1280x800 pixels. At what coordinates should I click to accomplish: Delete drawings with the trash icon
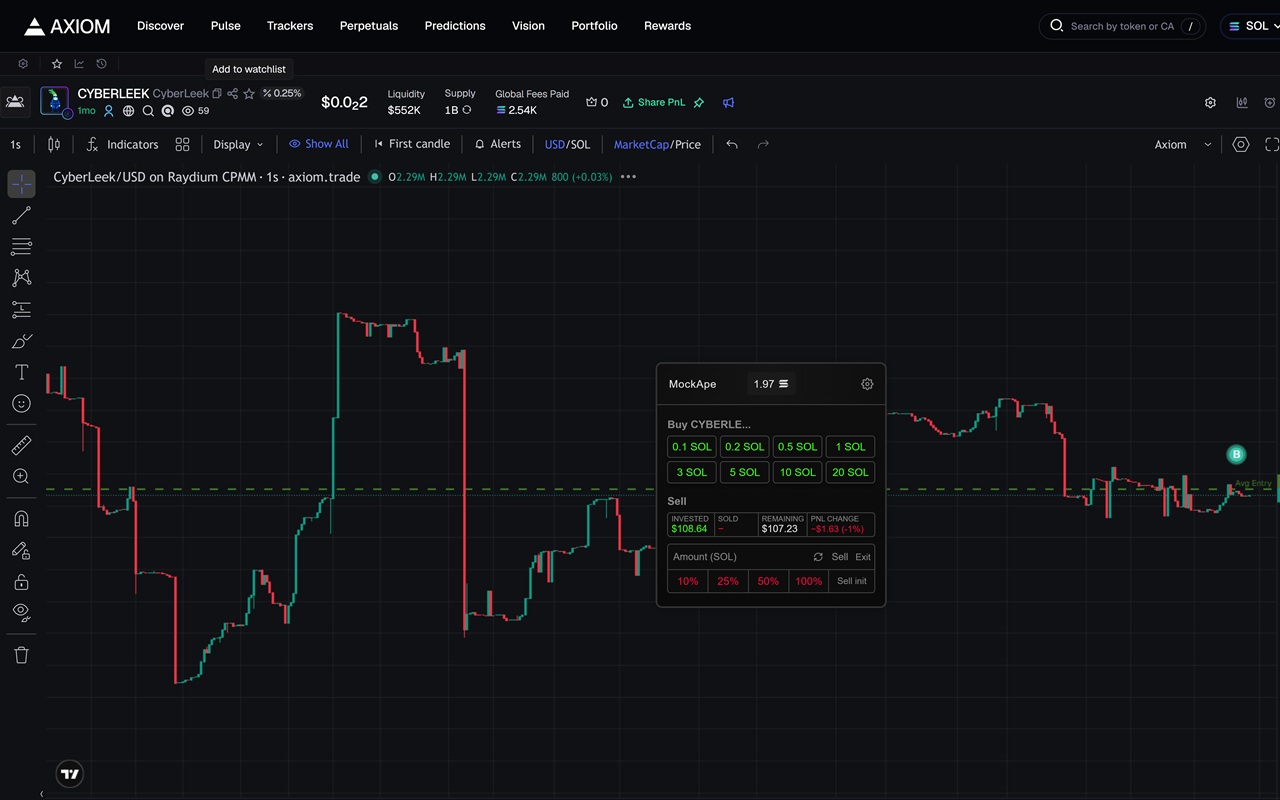tap(21, 655)
